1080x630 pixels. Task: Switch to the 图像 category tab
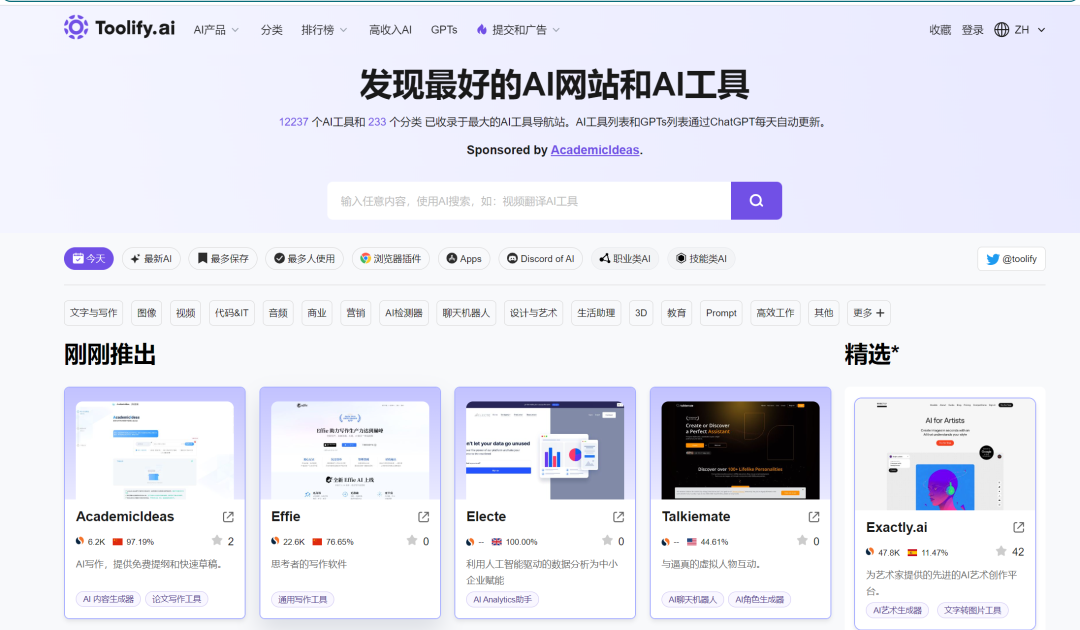pyautogui.click(x=148, y=312)
